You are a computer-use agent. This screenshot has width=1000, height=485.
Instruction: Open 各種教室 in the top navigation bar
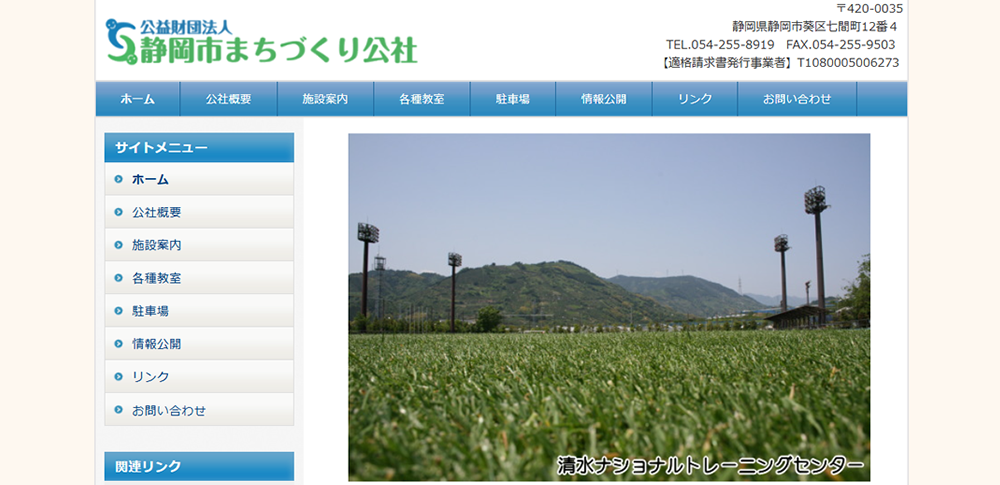pyautogui.click(x=422, y=99)
